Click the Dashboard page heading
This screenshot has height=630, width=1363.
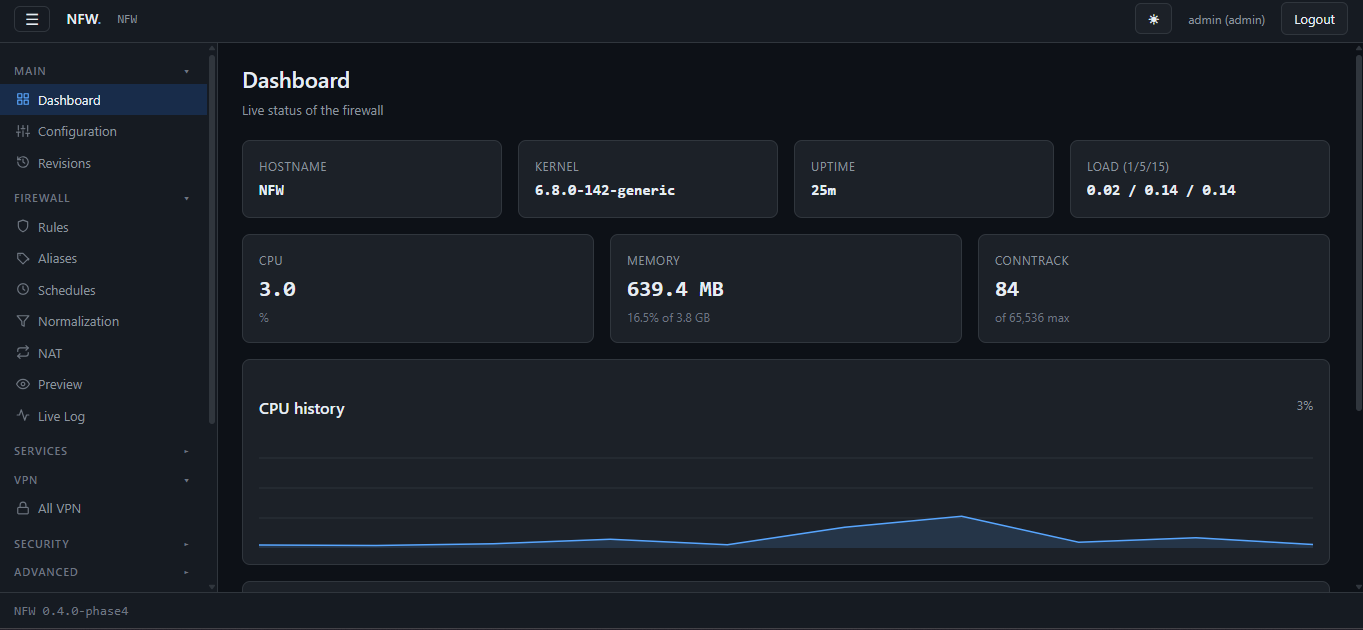(296, 80)
